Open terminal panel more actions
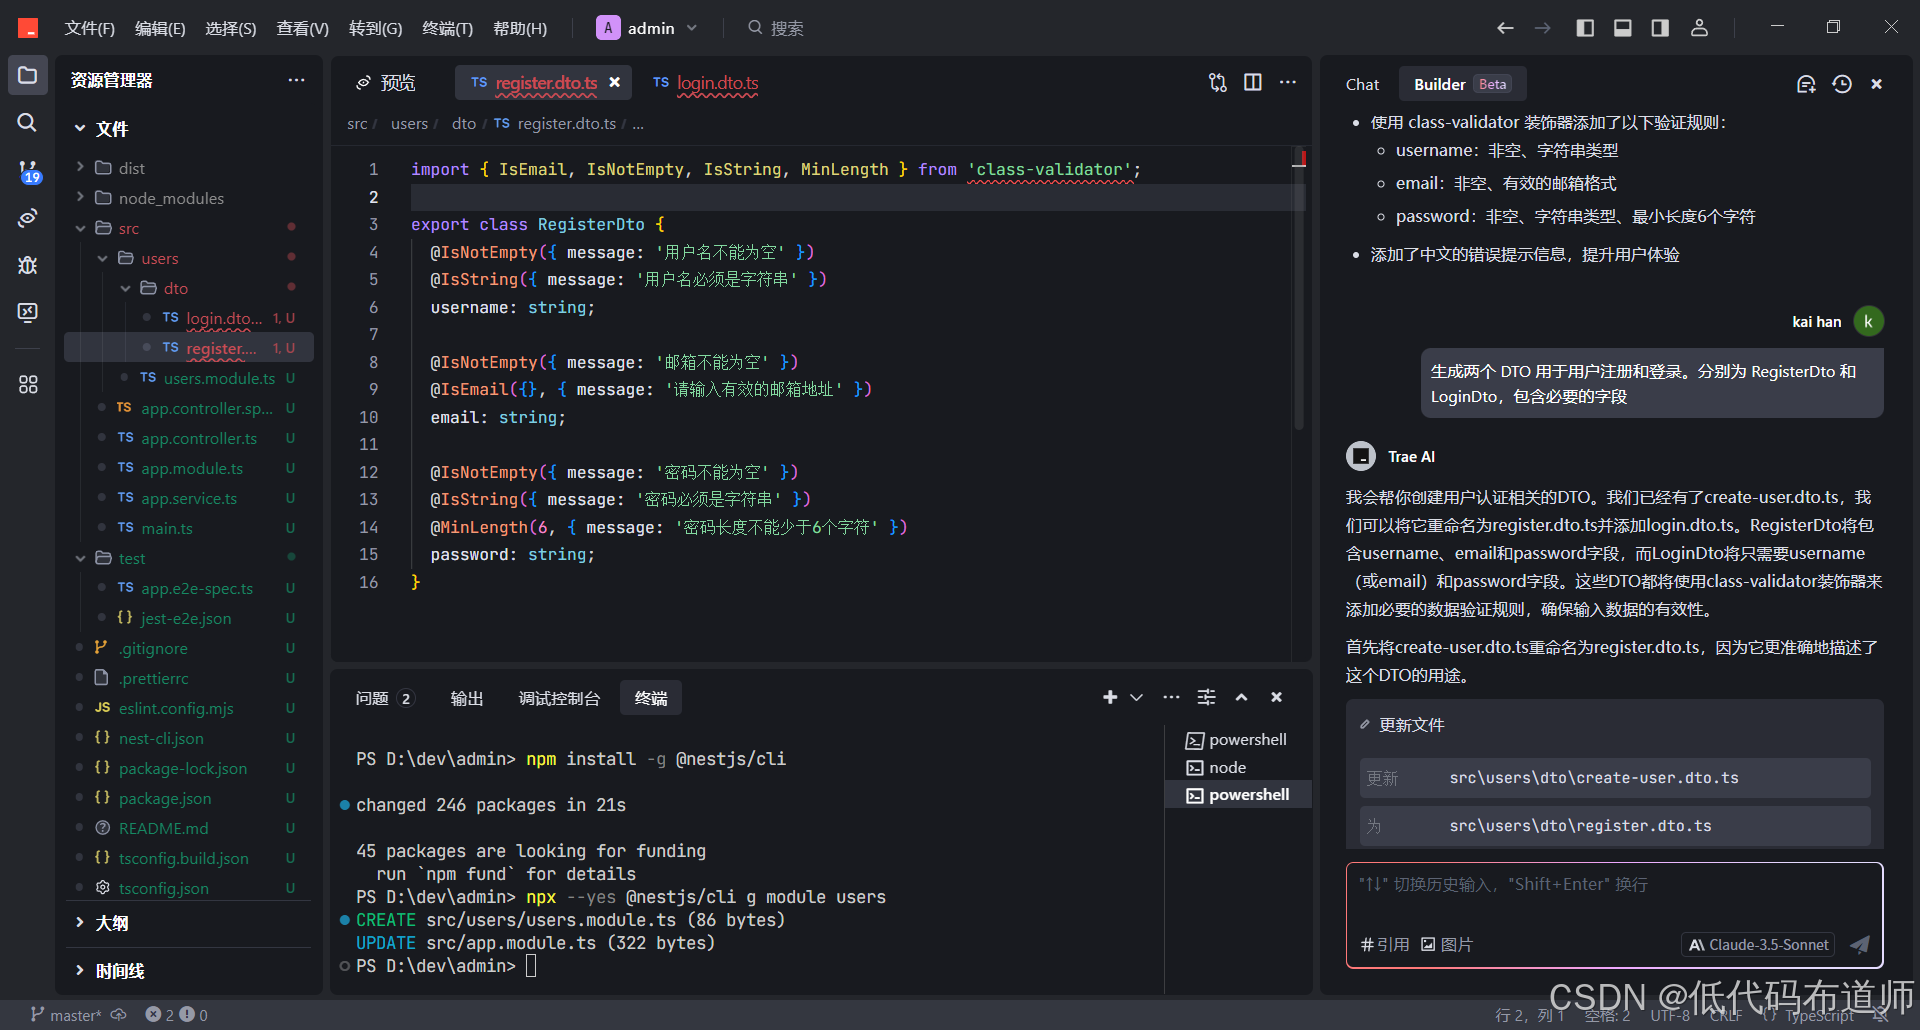Image resolution: width=1920 pixels, height=1030 pixels. 1171,697
